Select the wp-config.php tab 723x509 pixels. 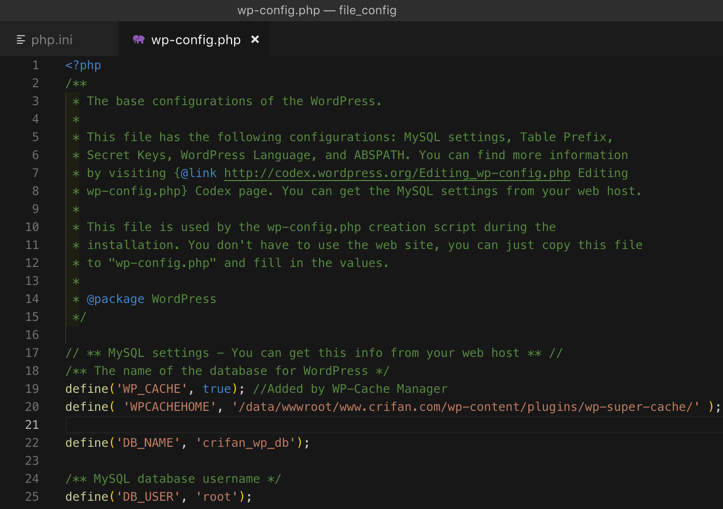(x=195, y=40)
